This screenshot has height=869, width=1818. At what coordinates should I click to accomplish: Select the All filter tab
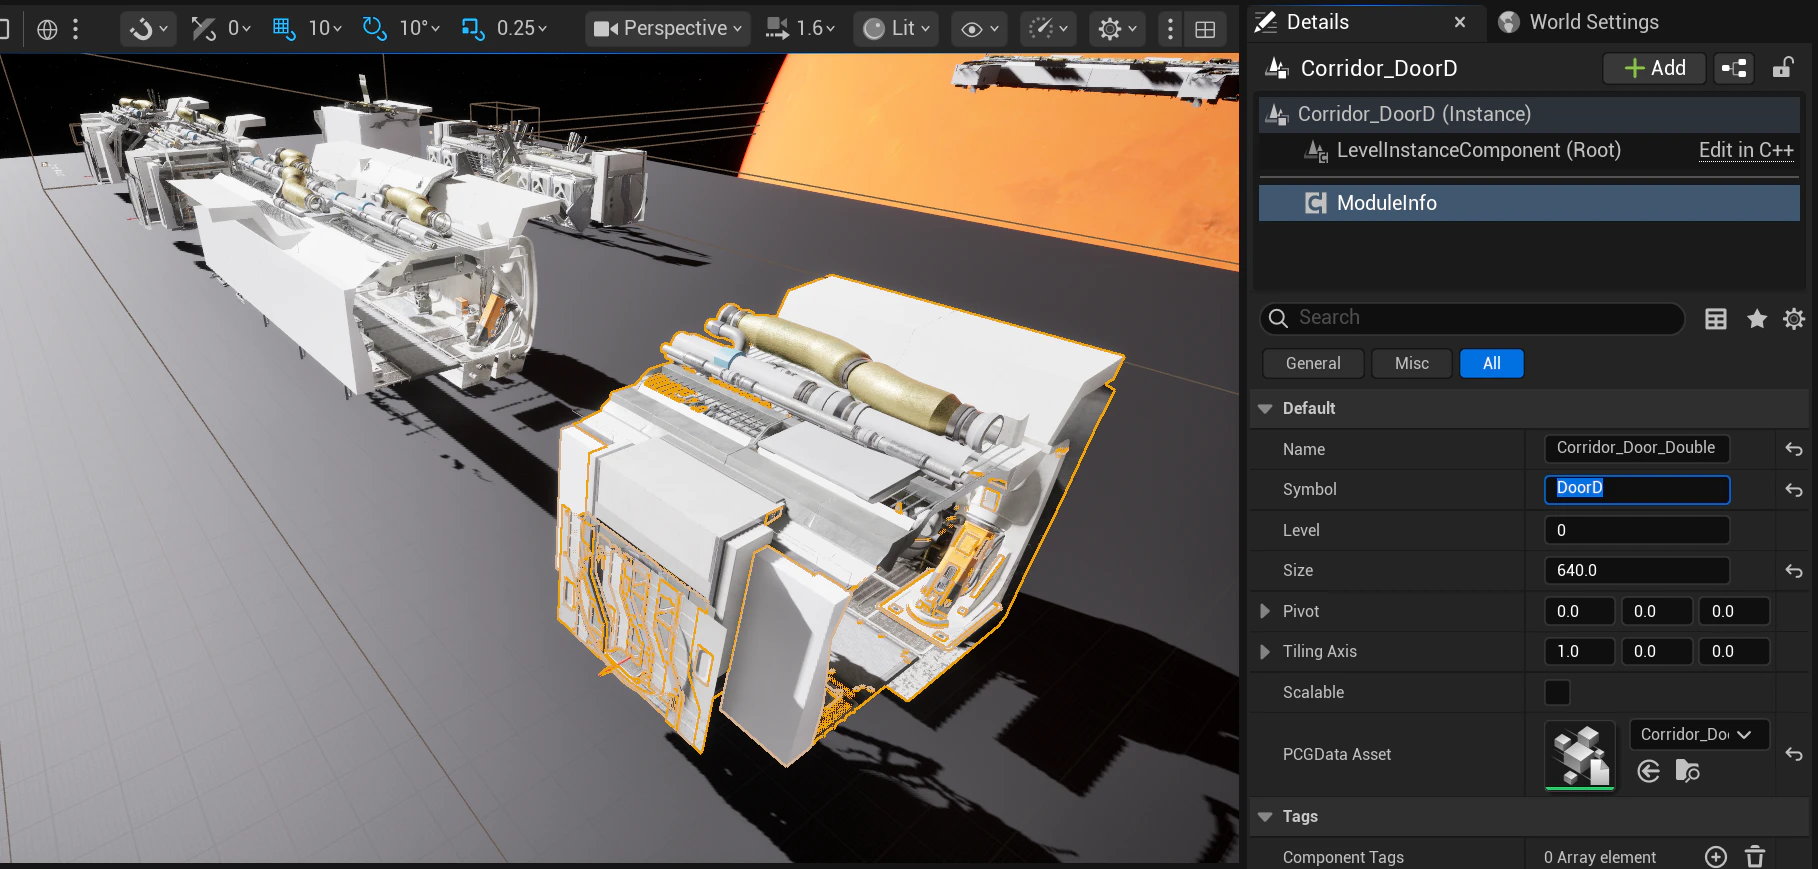tap(1491, 363)
